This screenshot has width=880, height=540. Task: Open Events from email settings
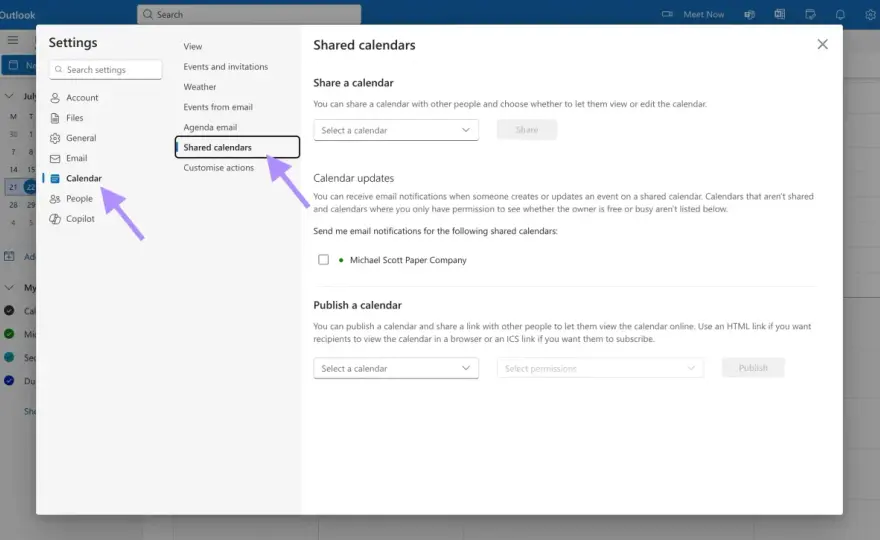(x=218, y=107)
